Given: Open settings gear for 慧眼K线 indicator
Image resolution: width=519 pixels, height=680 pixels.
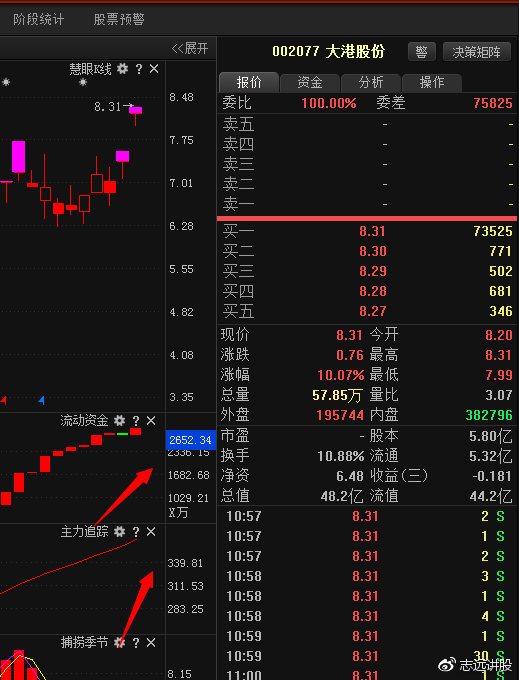Looking at the screenshot, I should pos(123,69).
